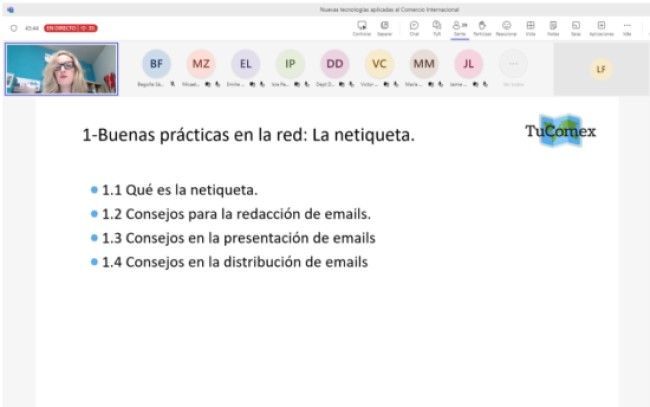Click bullet '1.3 Consejos en la presentación de emails'
Viewport: 650px width, 407px height.
pyautogui.click(x=239, y=238)
